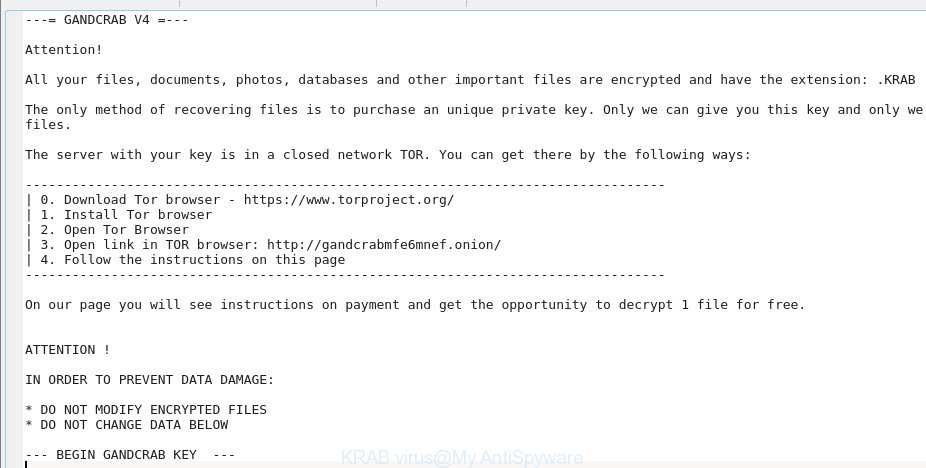This screenshot has height=468, width=926.
Task: Click the left gutter margin beside Attention
Action: click(14, 50)
